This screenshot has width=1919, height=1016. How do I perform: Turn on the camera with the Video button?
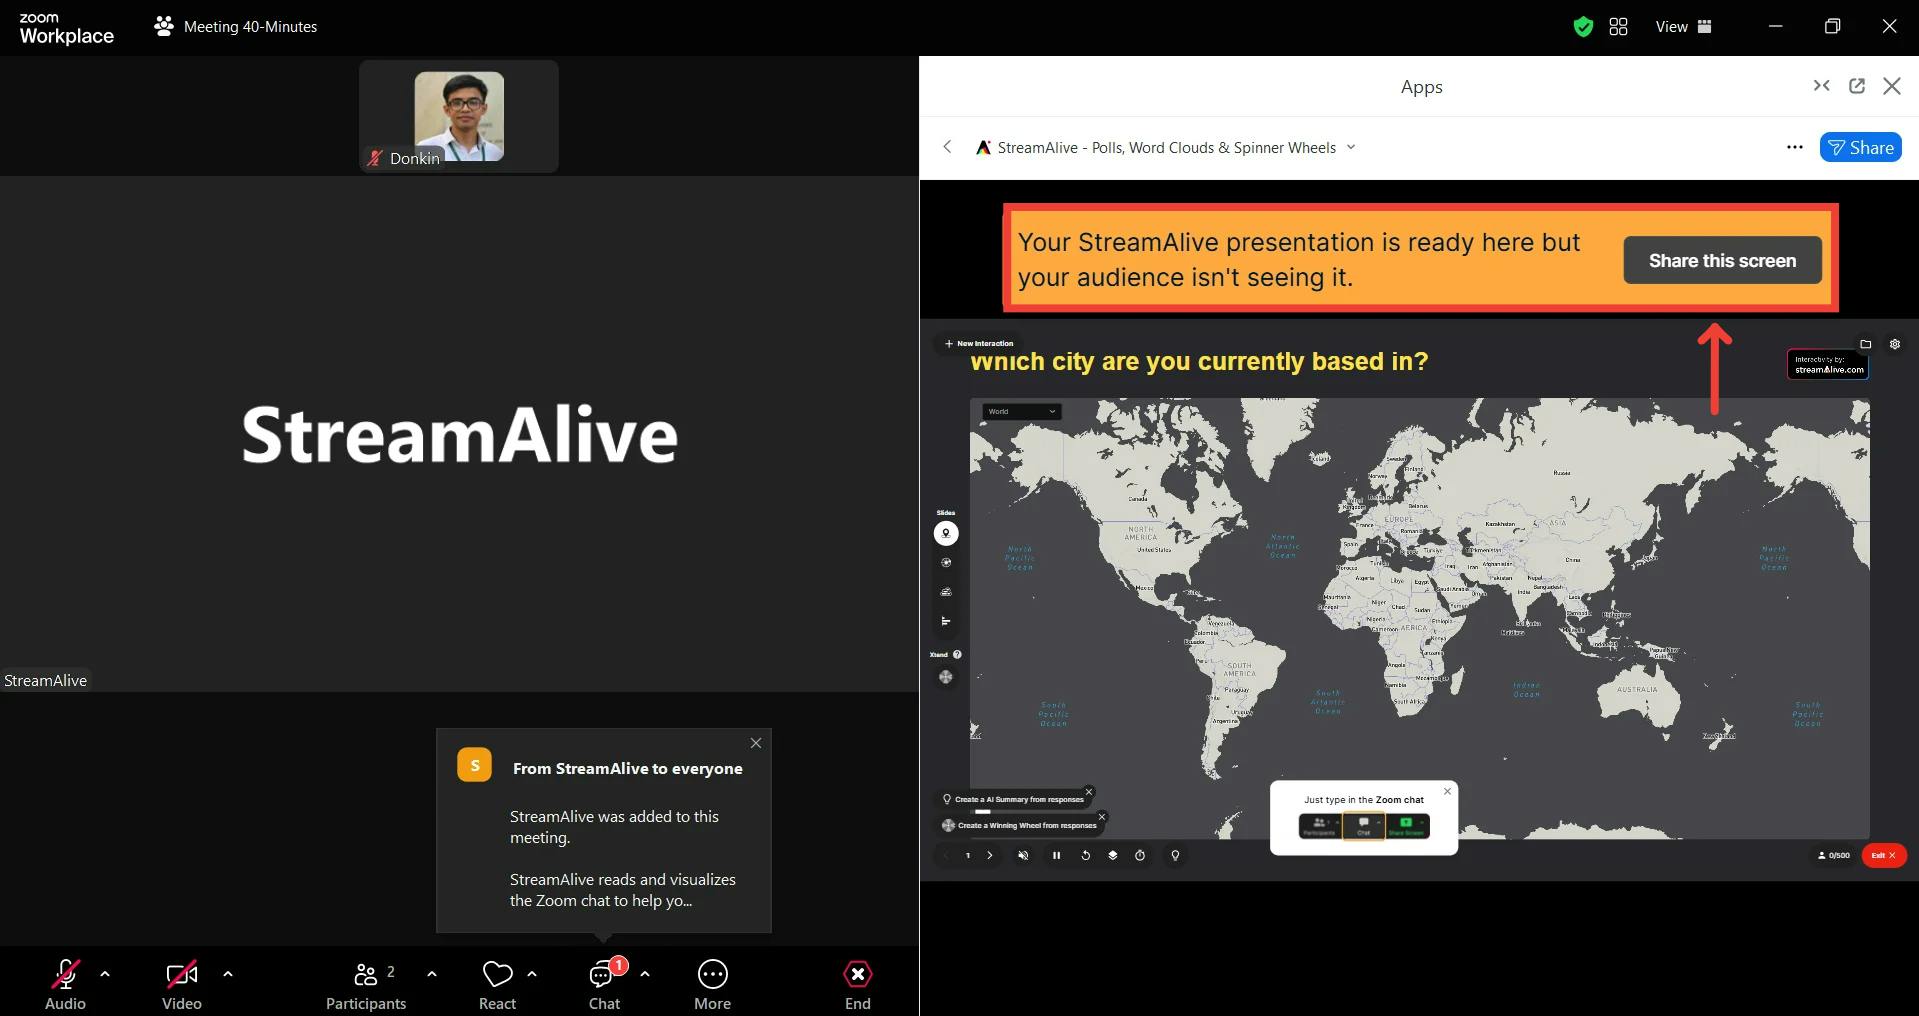click(x=182, y=984)
